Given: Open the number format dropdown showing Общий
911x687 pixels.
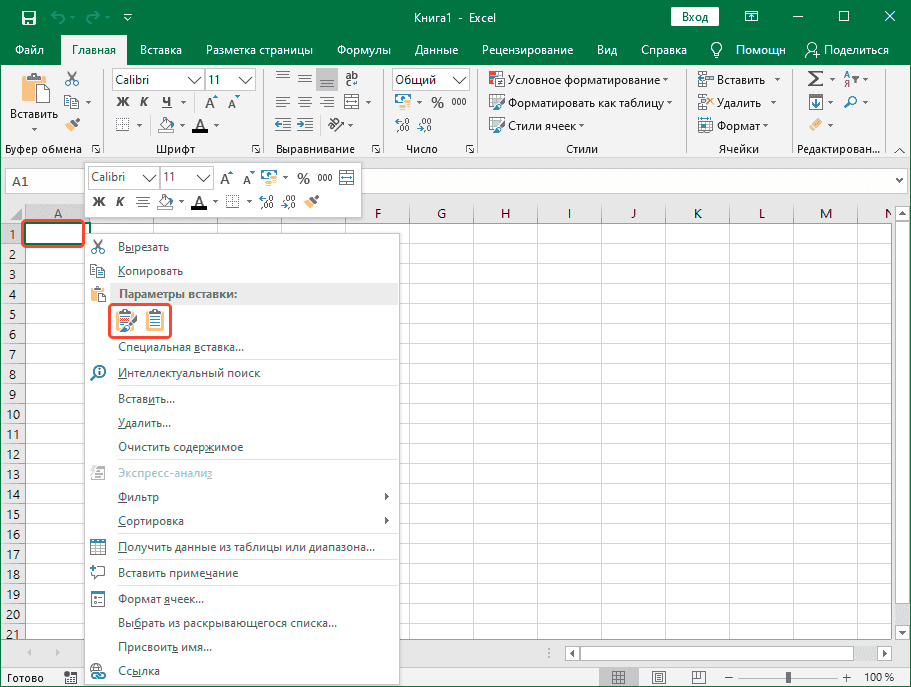Looking at the screenshot, I should tap(459, 79).
